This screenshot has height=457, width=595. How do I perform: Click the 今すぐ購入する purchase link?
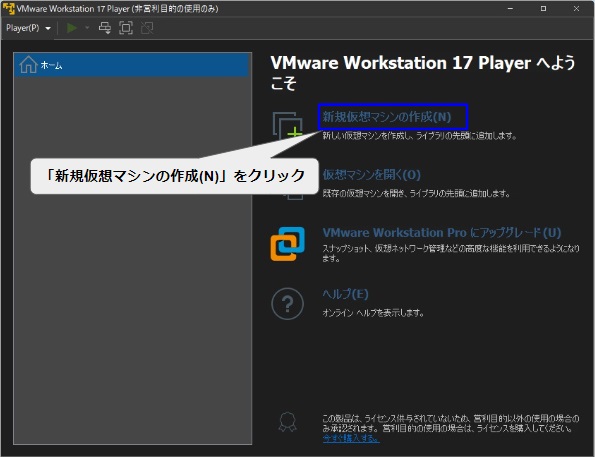351,438
